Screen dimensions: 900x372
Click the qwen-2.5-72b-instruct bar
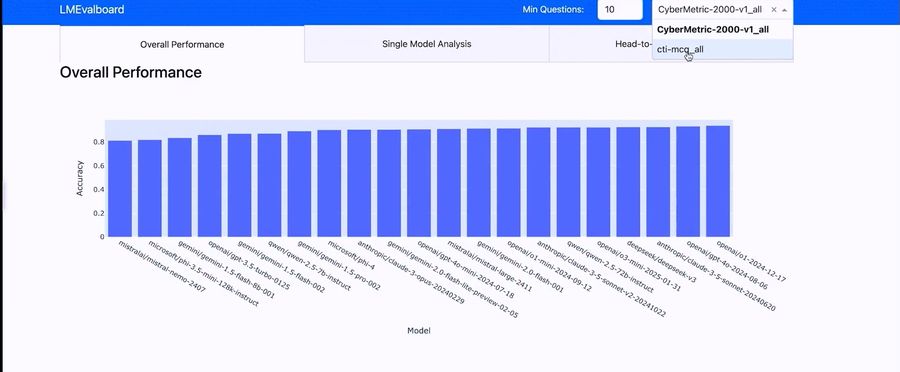coord(568,182)
